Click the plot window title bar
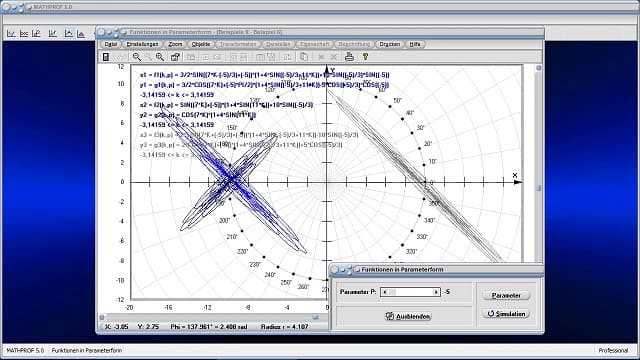The width and height of the screenshot is (640, 360). coord(320,32)
